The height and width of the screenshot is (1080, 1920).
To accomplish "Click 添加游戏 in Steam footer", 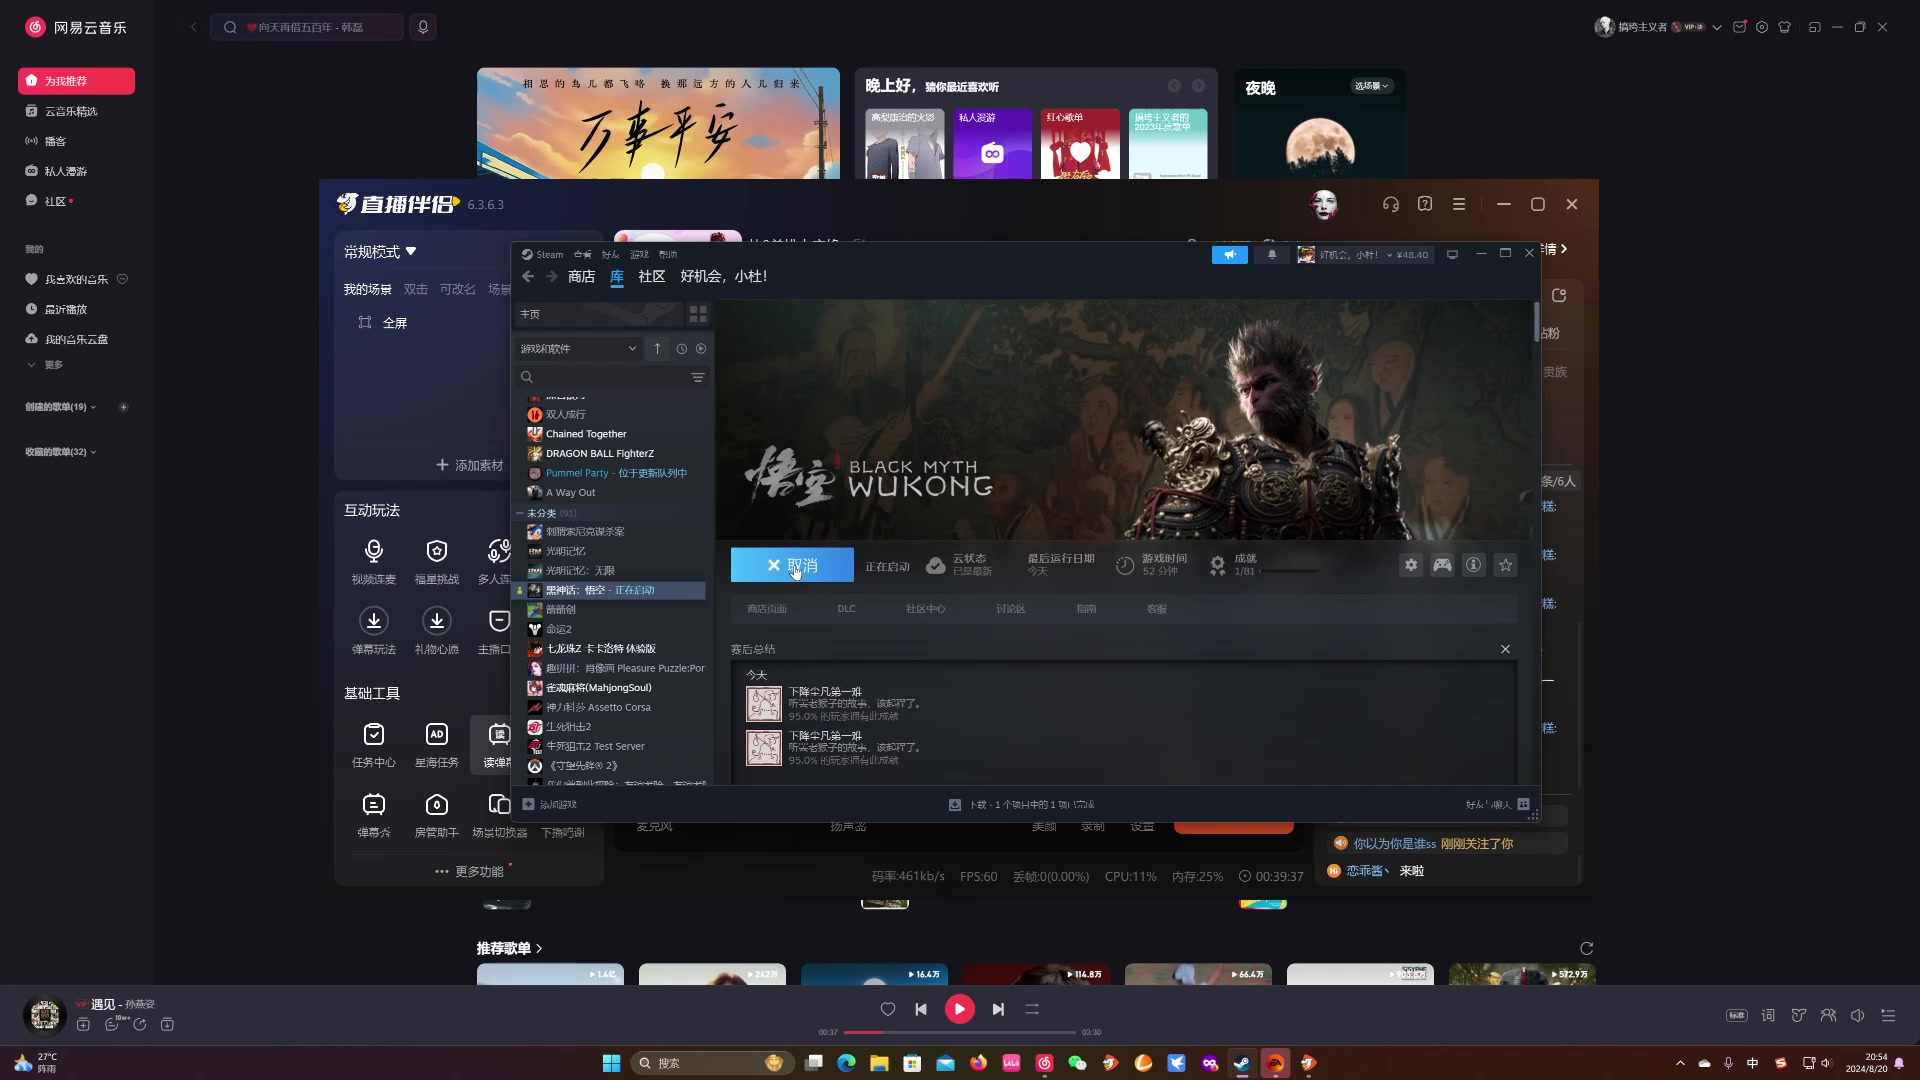I will pyautogui.click(x=550, y=804).
